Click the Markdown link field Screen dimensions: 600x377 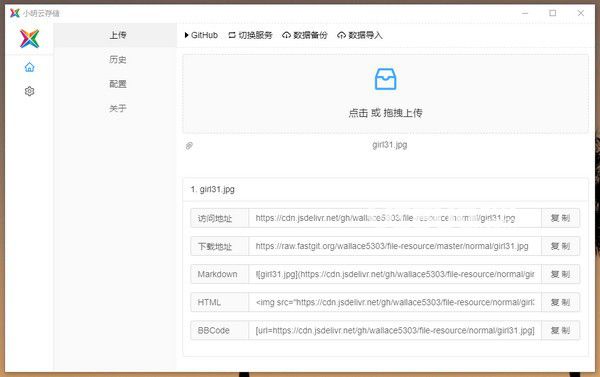pyautogui.click(x=395, y=274)
